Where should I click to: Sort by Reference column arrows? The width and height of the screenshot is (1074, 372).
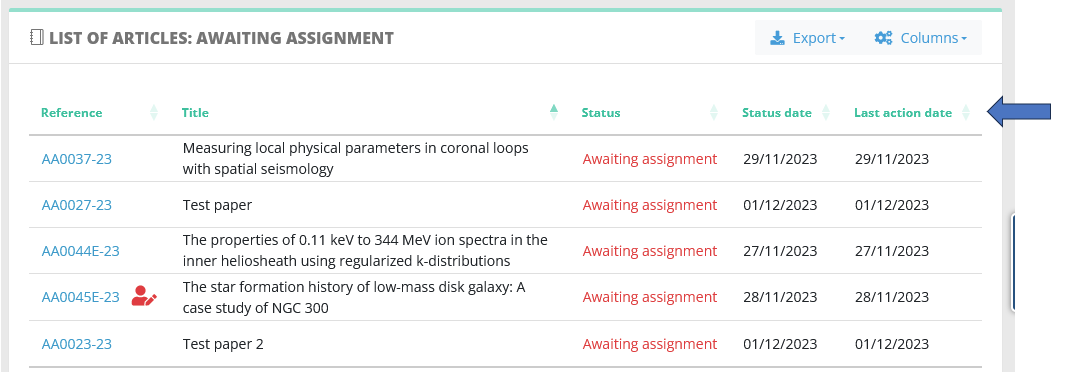(154, 112)
